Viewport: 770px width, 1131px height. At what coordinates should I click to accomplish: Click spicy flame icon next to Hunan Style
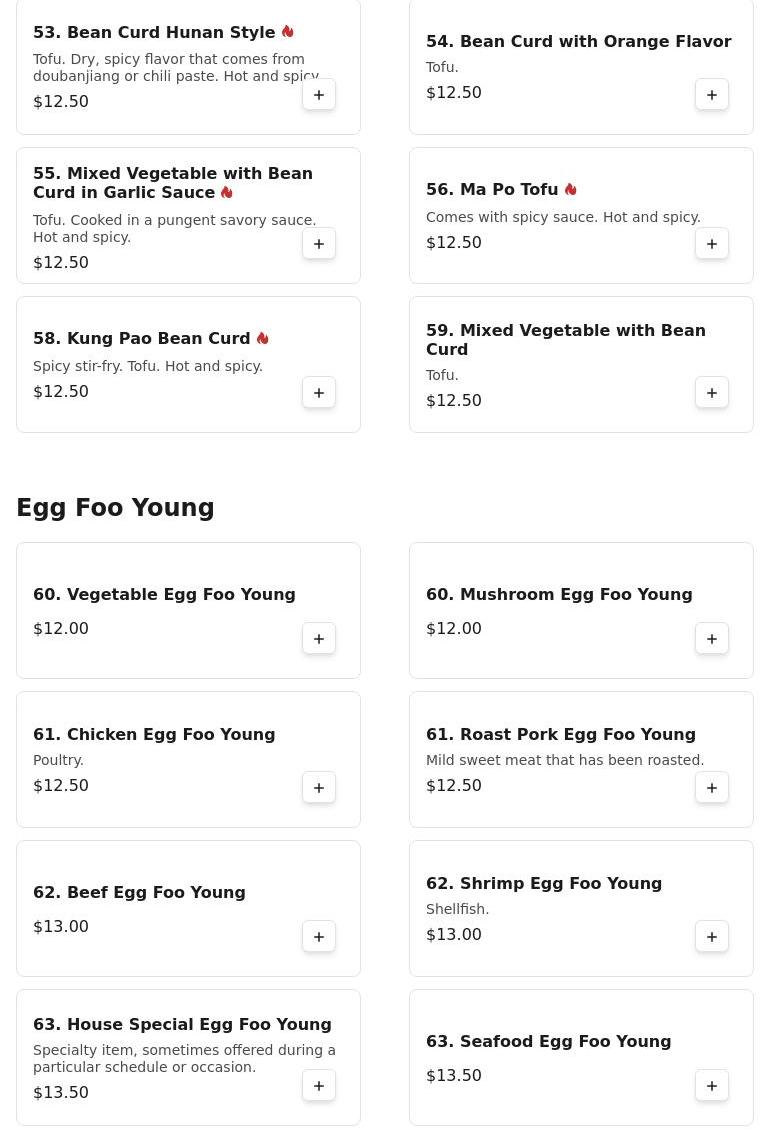click(288, 32)
